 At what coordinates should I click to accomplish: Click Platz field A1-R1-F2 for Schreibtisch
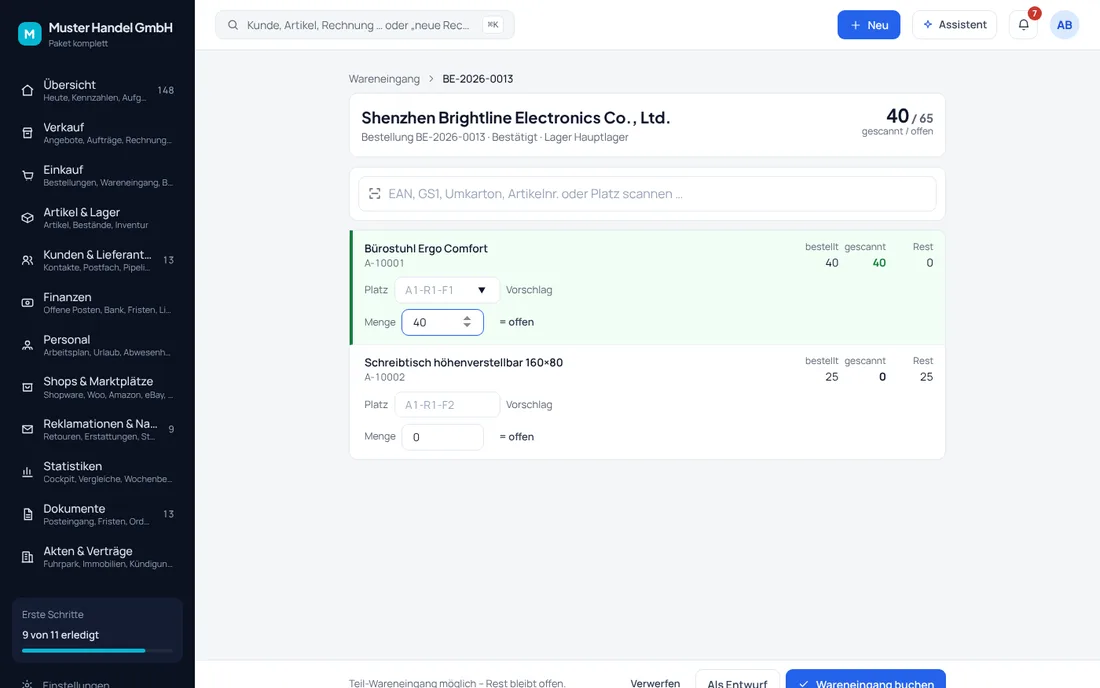pos(447,405)
